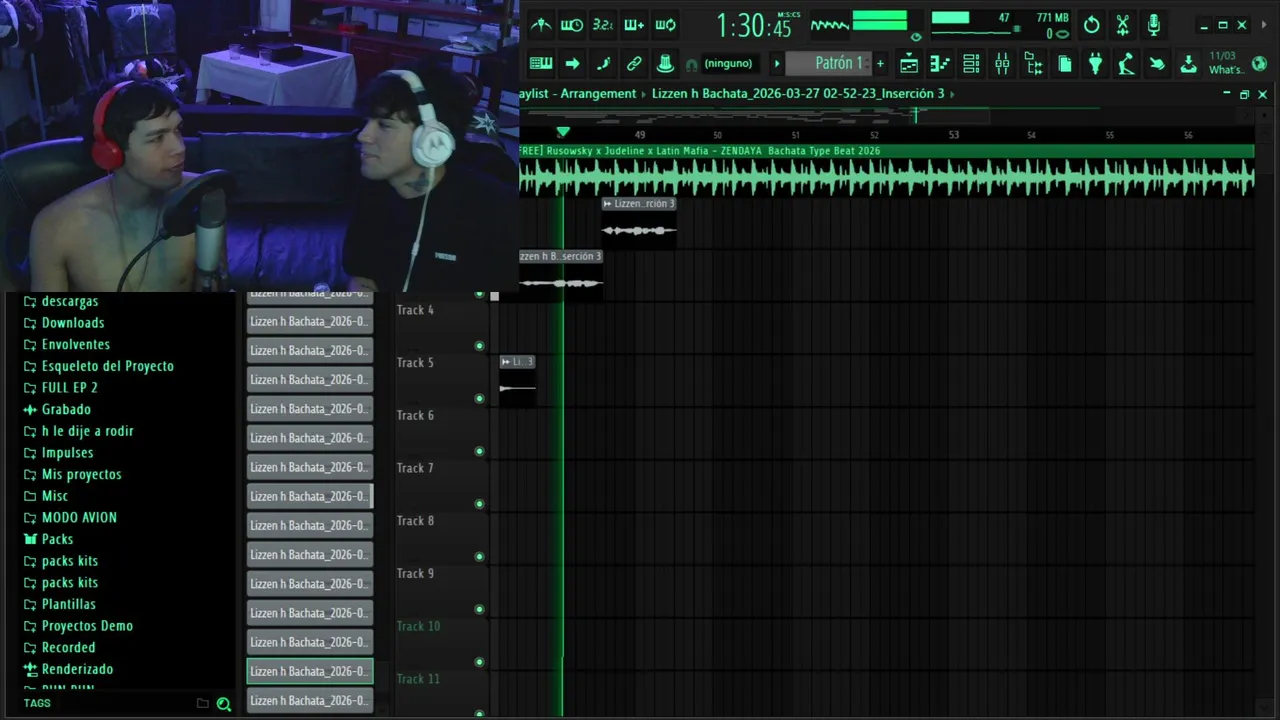The height and width of the screenshot is (720, 1280).
Task: Open the undo history circular-arrow icon
Action: coord(1092,25)
